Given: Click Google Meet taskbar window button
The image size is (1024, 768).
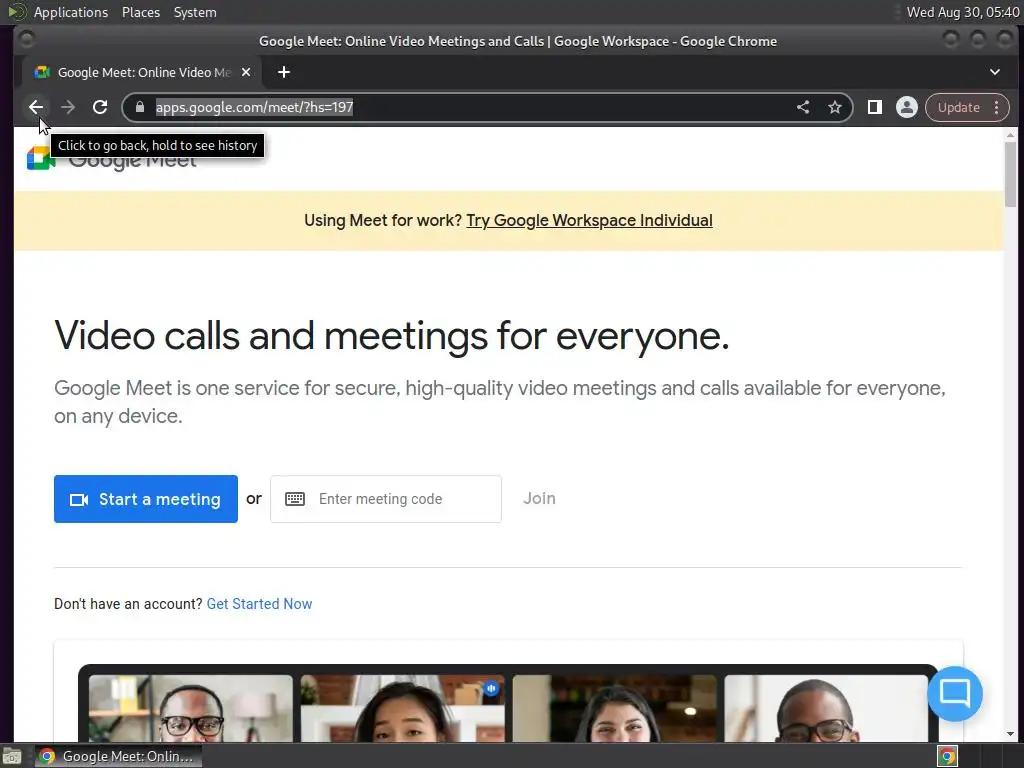Looking at the screenshot, I should [118, 756].
